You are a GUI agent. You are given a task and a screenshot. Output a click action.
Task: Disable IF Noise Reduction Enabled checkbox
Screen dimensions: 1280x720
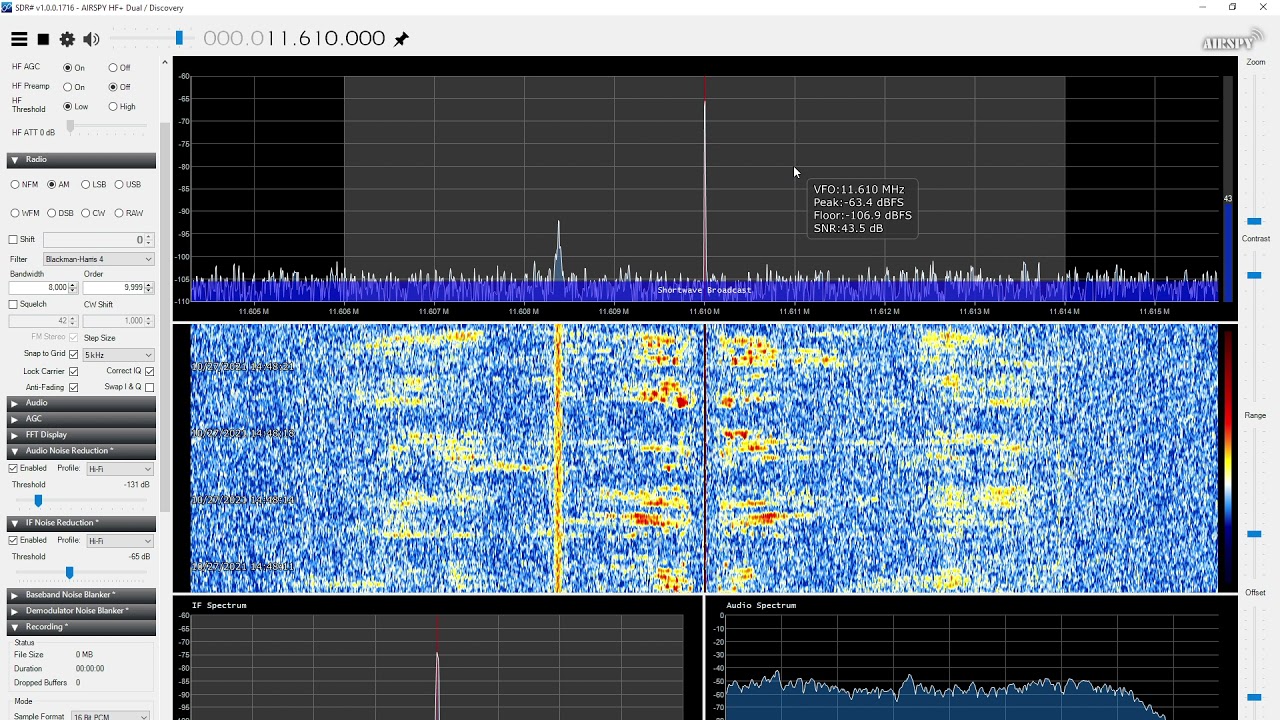tap(13, 540)
